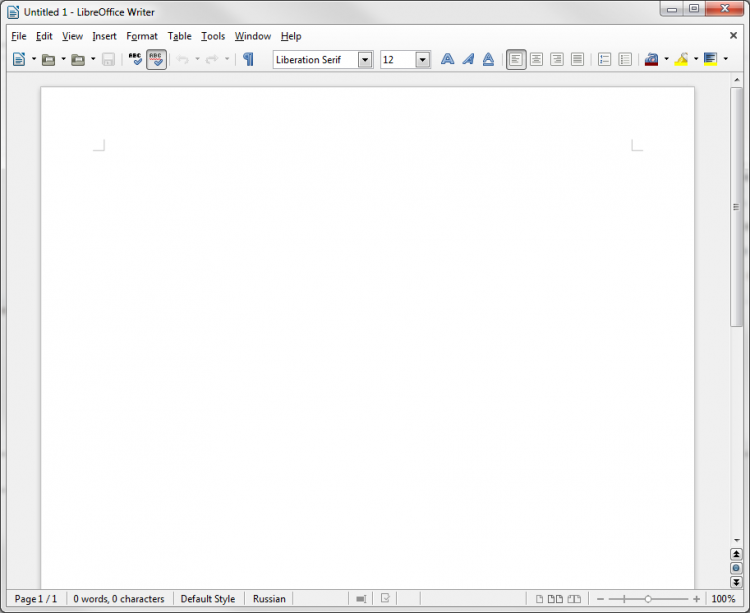750x613 pixels.
Task: Select single-page view layout icon
Action: 539,599
